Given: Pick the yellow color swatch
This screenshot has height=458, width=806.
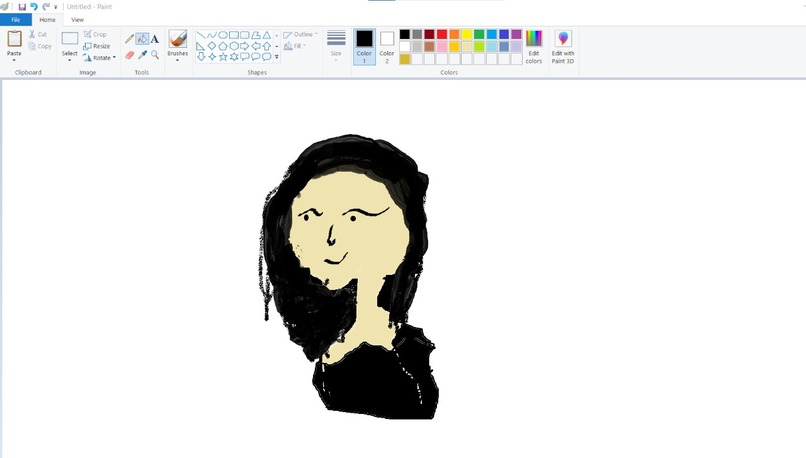Looking at the screenshot, I should pyautogui.click(x=467, y=34).
